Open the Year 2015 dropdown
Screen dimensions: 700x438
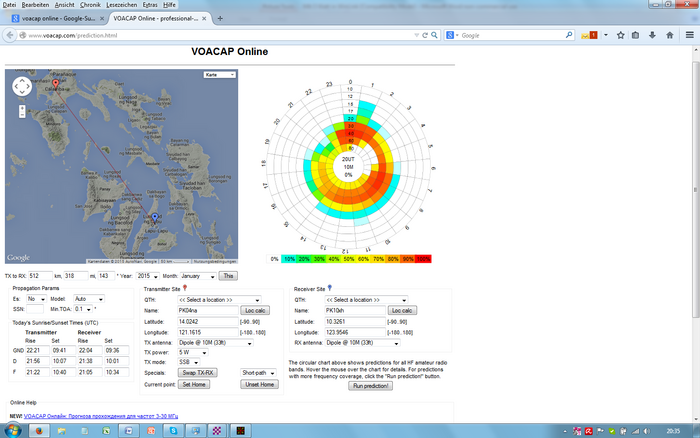coord(147,276)
